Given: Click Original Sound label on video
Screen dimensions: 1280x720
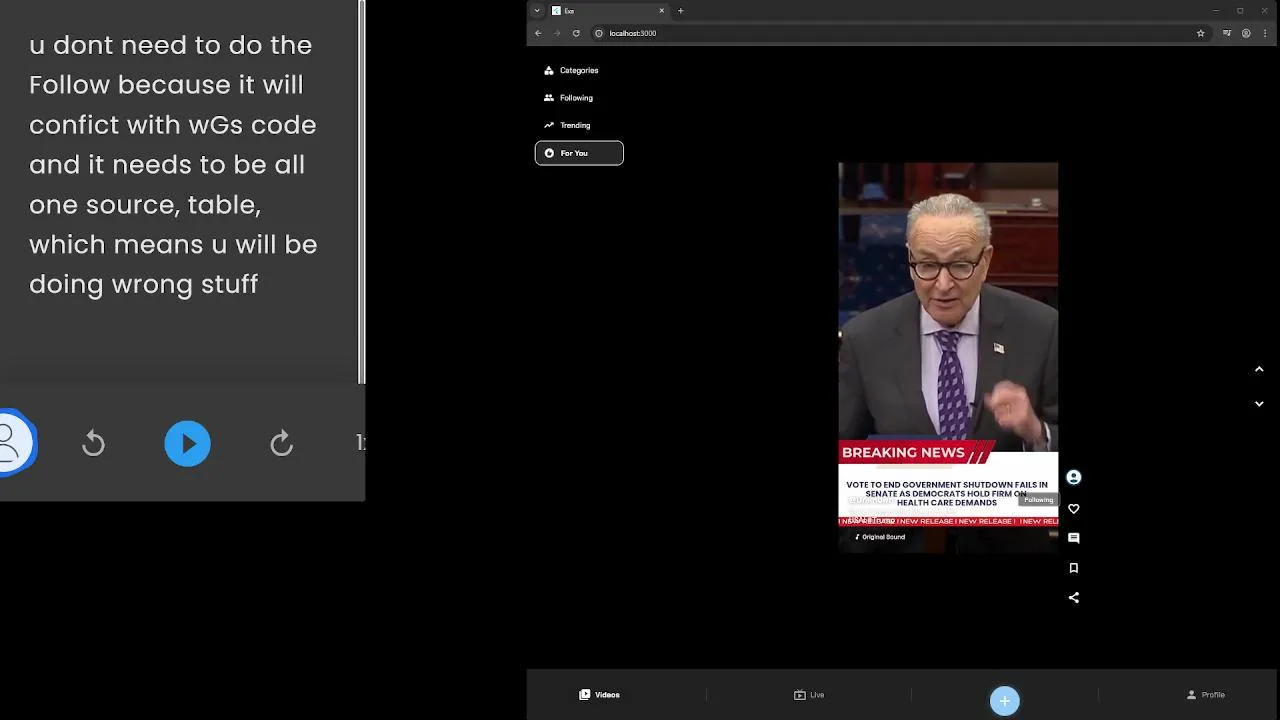Looking at the screenshot, I should [x=880, y=537].
